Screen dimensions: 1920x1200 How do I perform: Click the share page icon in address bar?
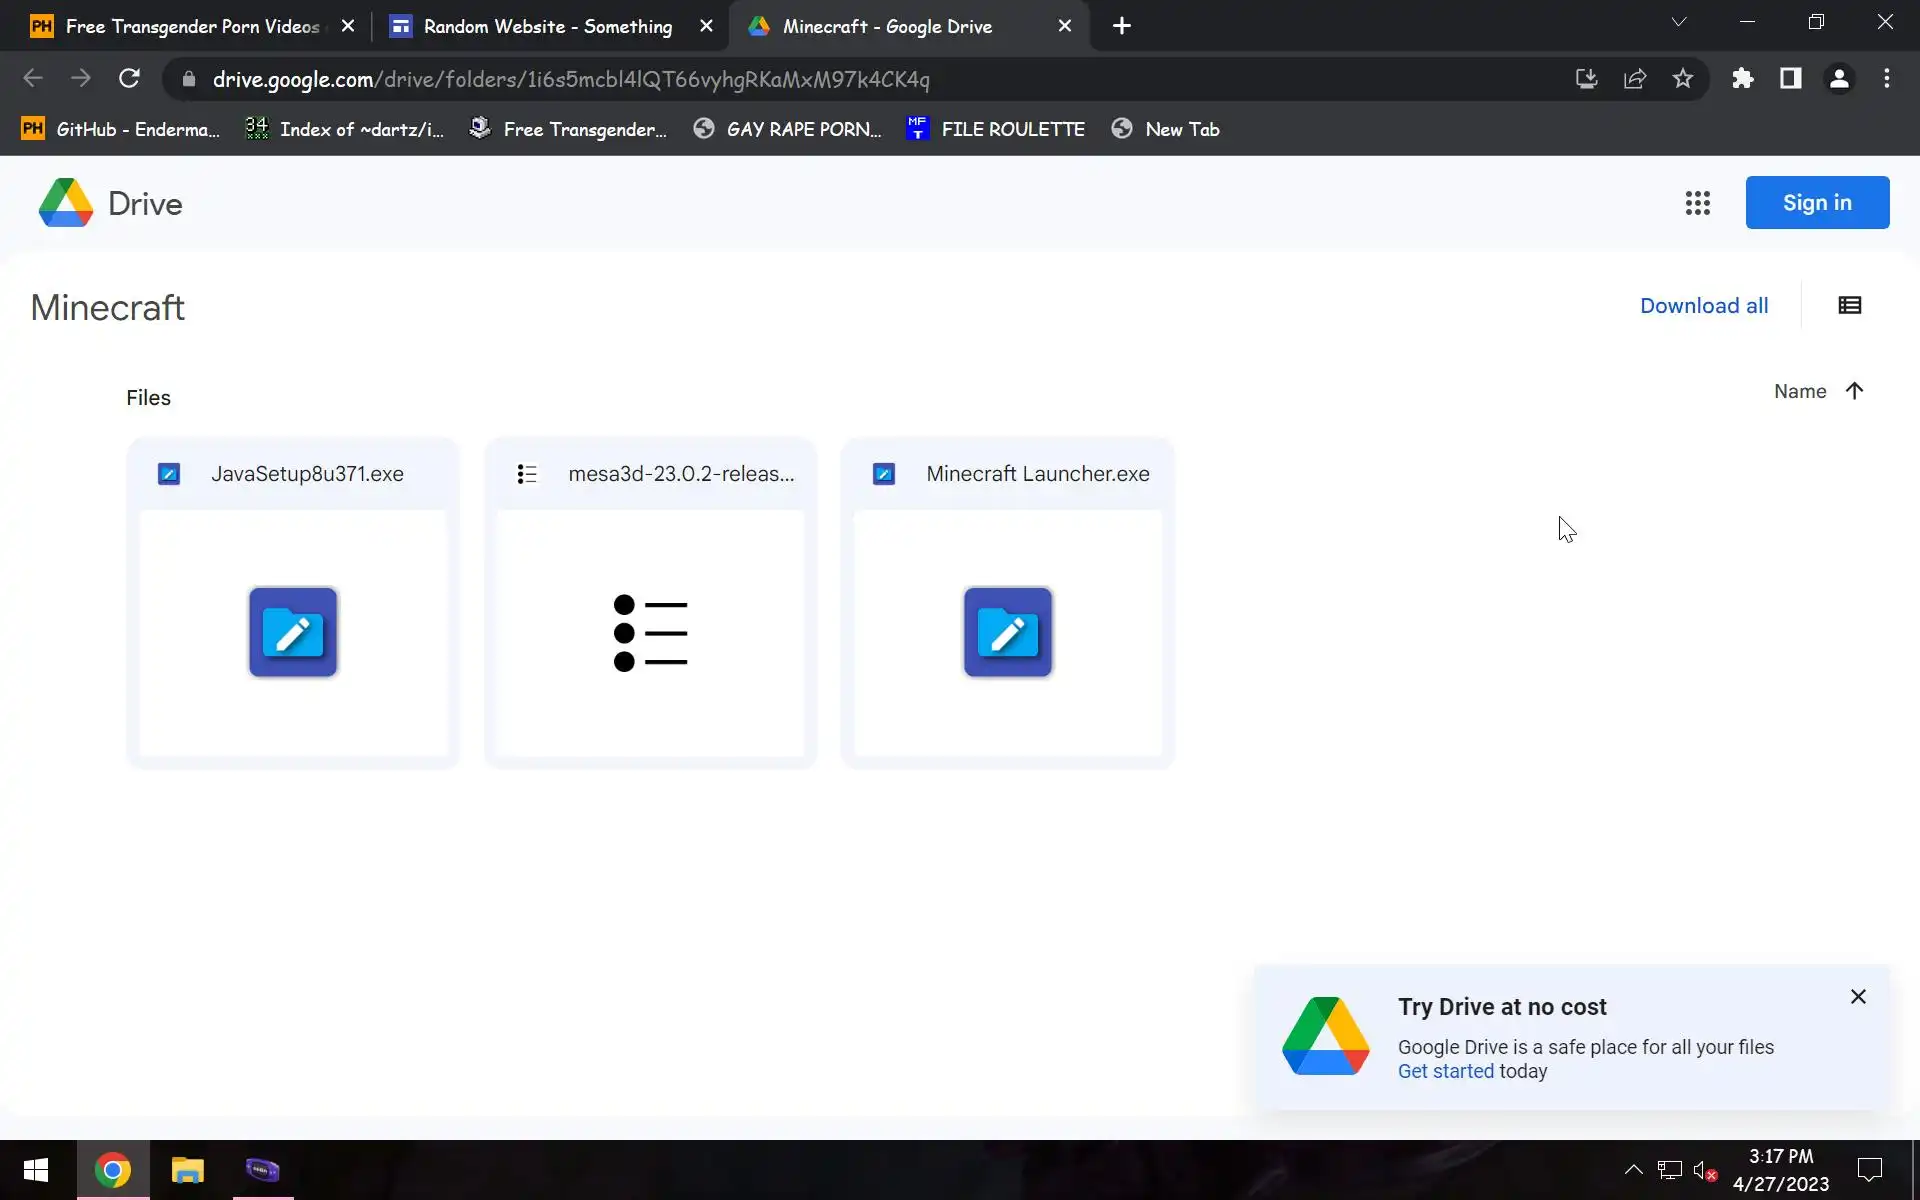pos(1635,79)
